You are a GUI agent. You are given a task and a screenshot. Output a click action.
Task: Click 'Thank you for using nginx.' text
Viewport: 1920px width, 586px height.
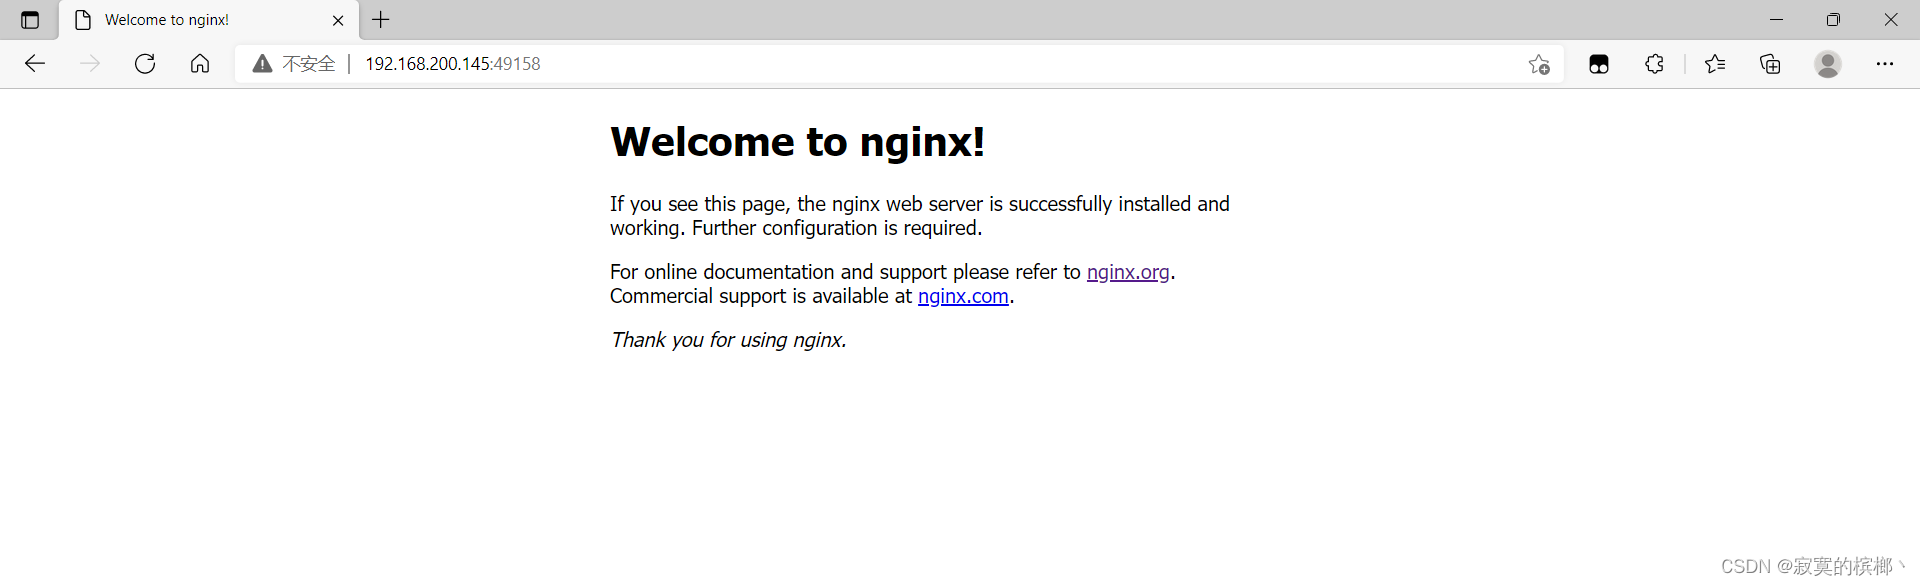pos(729,340)
